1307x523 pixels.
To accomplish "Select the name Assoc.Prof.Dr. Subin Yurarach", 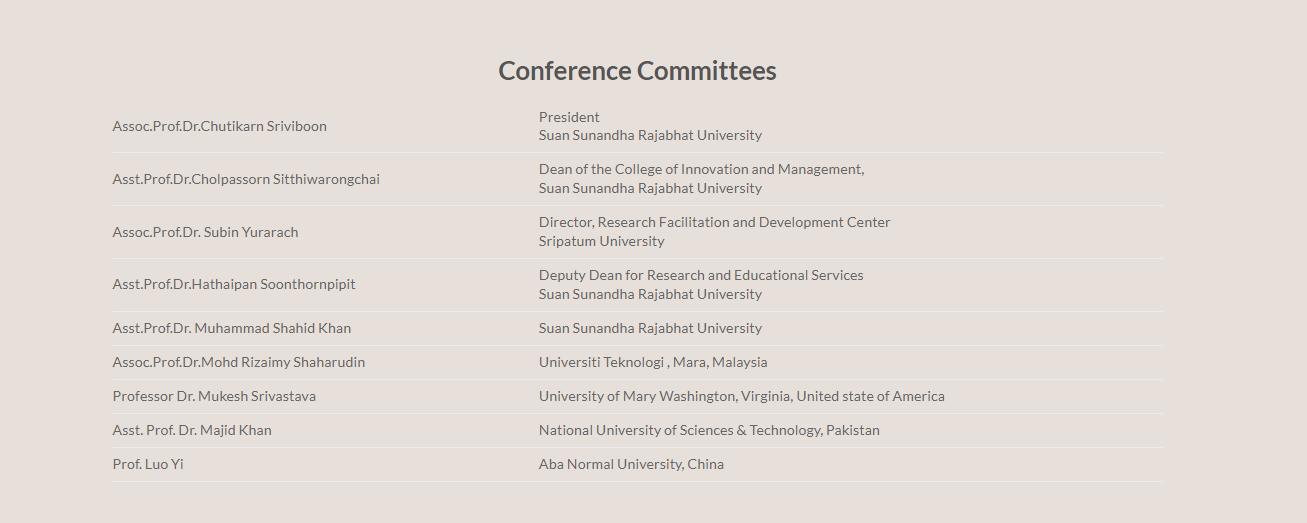I will 205,232.
